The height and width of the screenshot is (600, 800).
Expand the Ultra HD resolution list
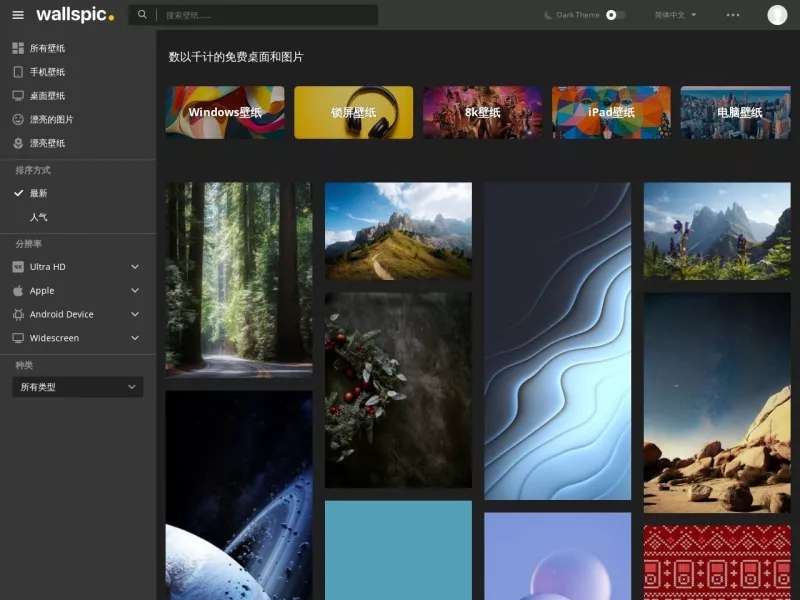135,267
